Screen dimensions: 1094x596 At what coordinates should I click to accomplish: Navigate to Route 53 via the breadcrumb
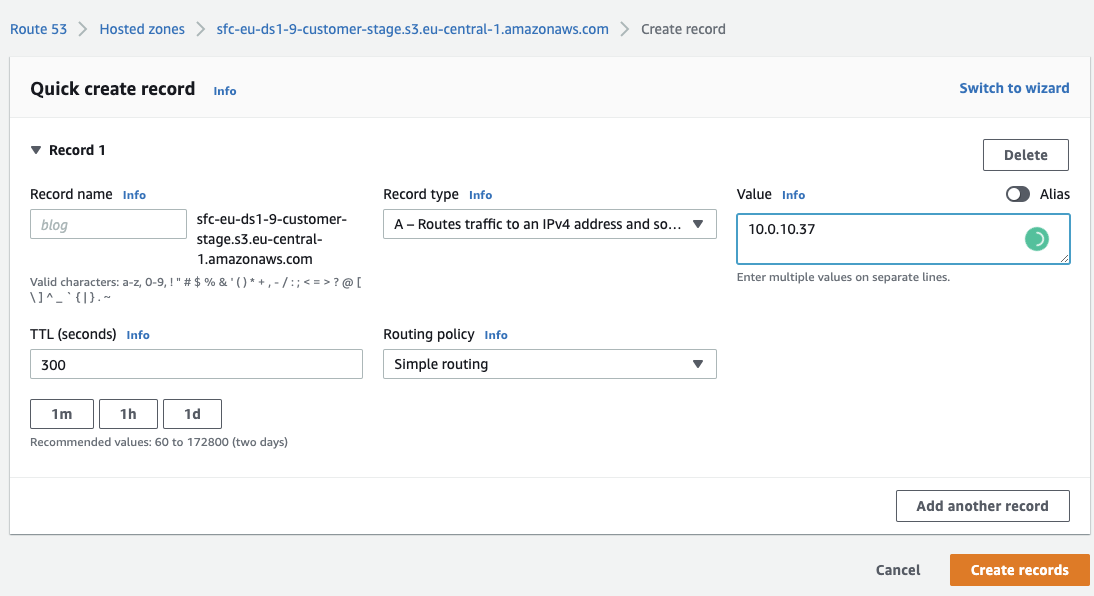[38, 28]
